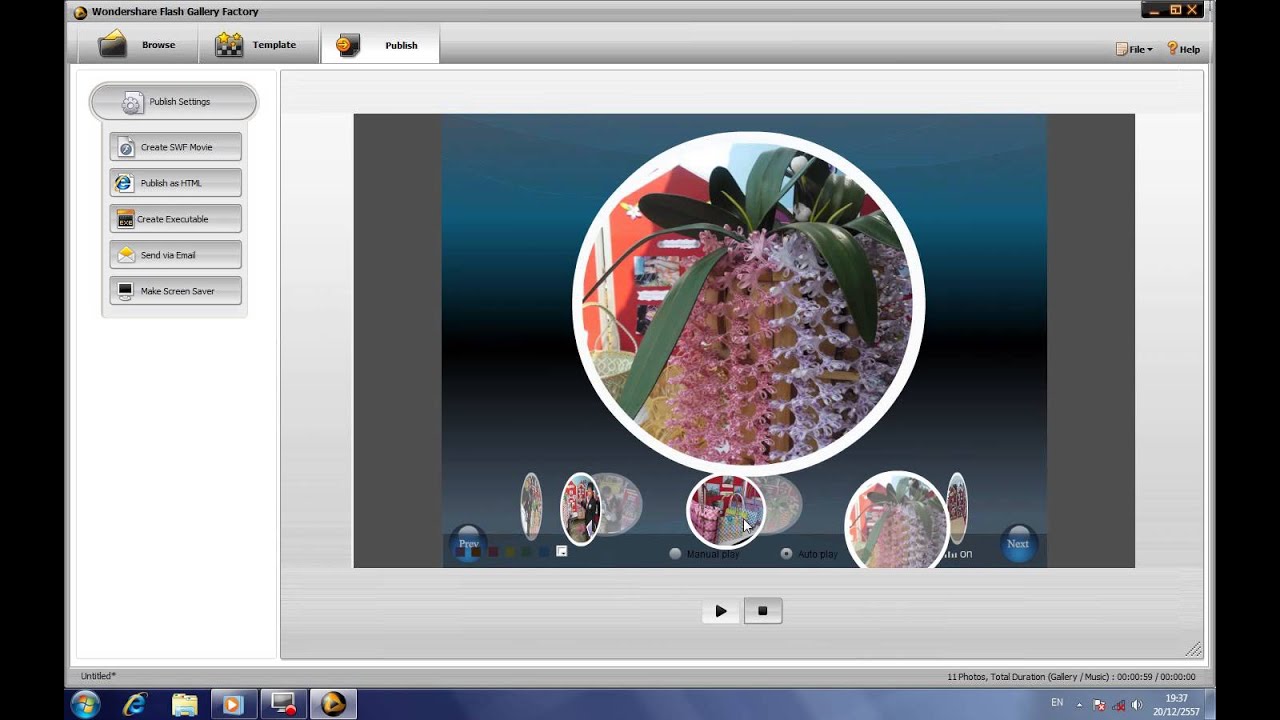This screenshot has height=720, width=1280.
Task: Click Create SWF Movie button
Action: click(176, 147)
